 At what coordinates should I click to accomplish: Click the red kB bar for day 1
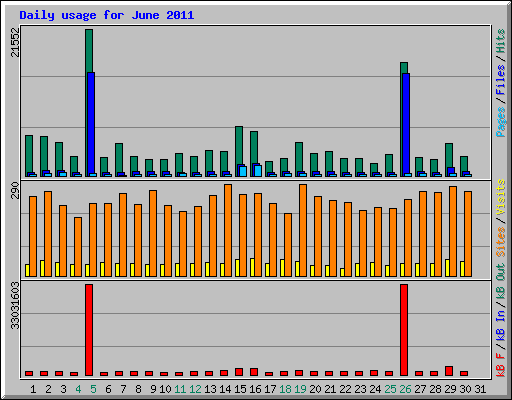[29, 374]
